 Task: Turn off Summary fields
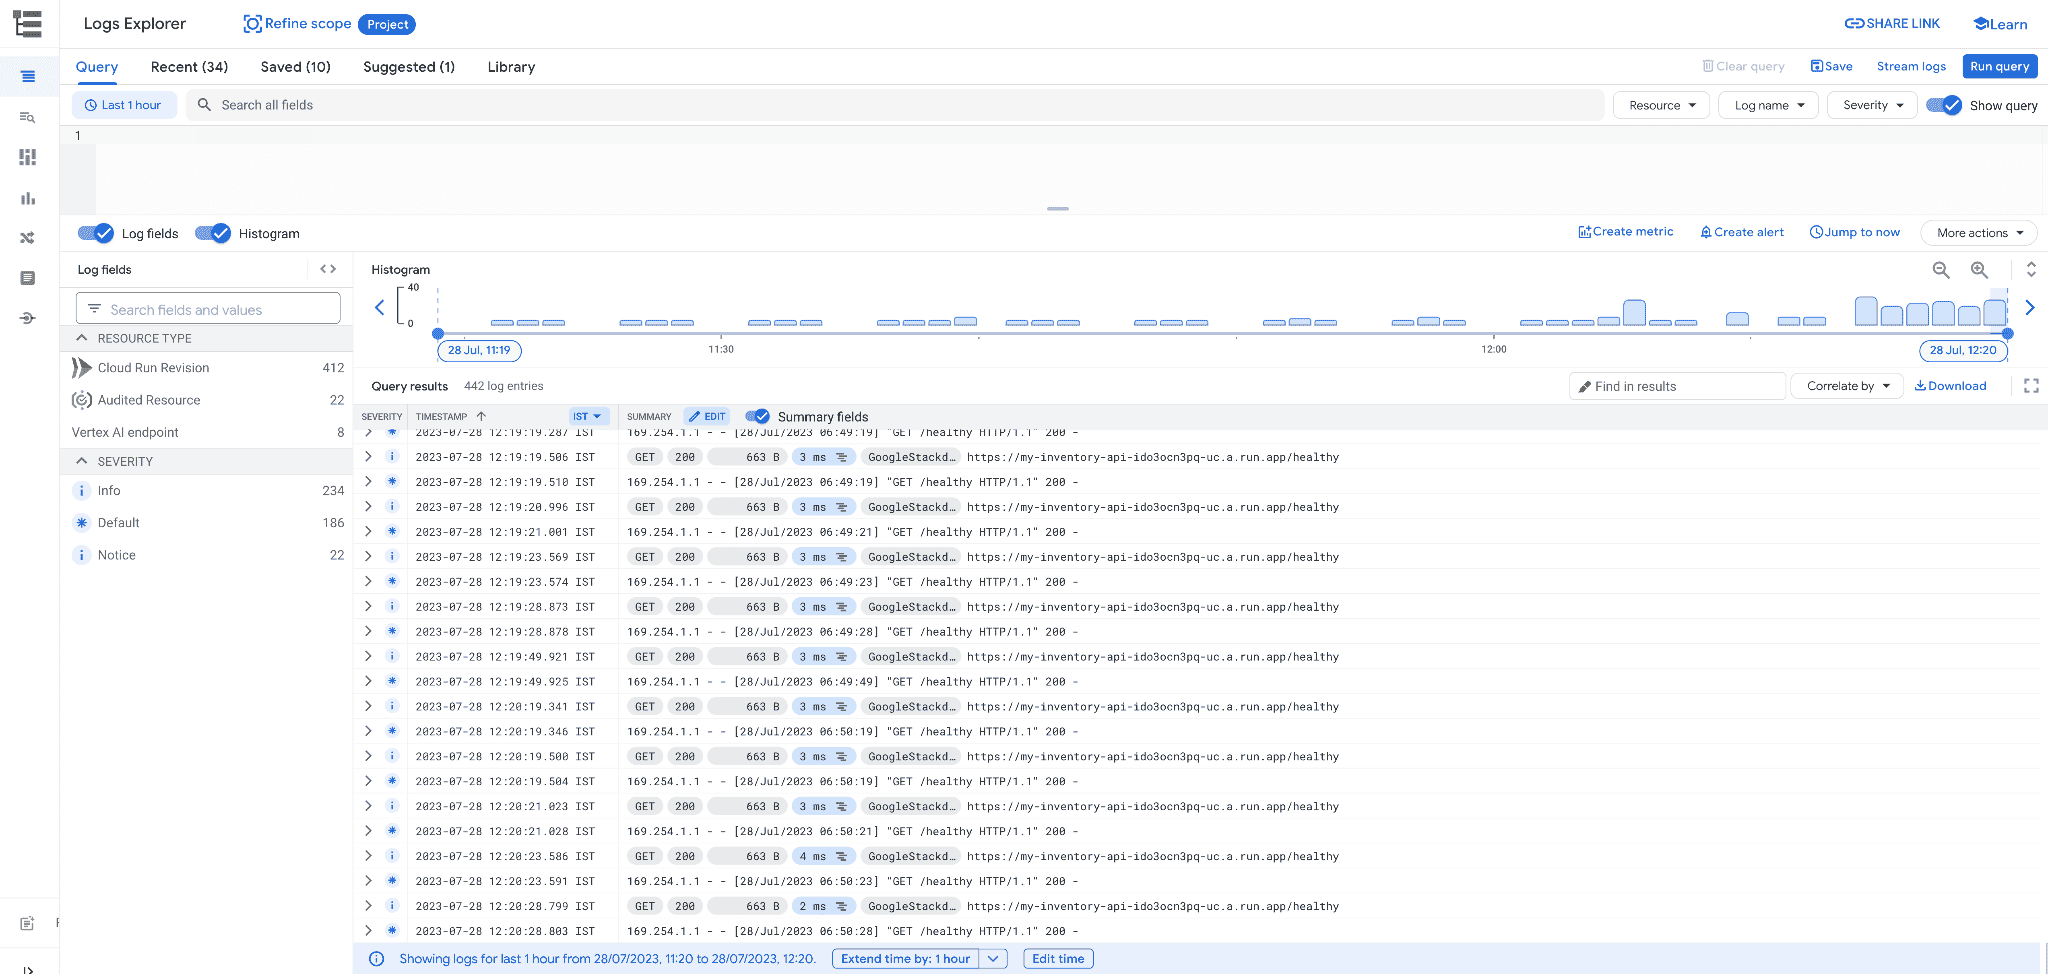[x=758, y=416]
